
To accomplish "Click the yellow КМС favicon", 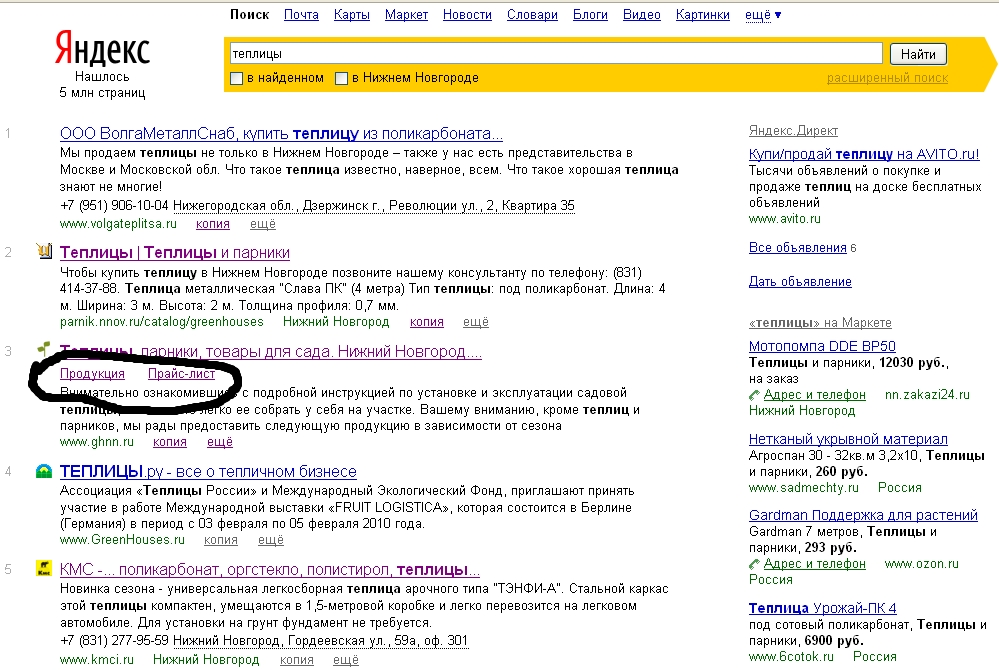I will 44,568.
